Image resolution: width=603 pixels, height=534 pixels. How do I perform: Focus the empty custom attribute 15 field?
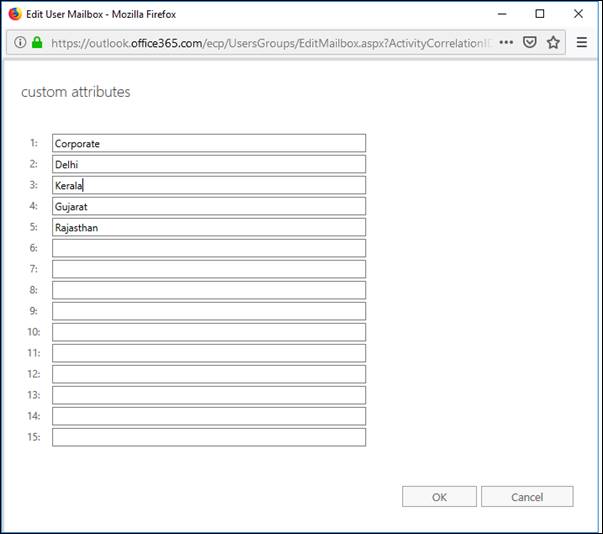[209, 437]
